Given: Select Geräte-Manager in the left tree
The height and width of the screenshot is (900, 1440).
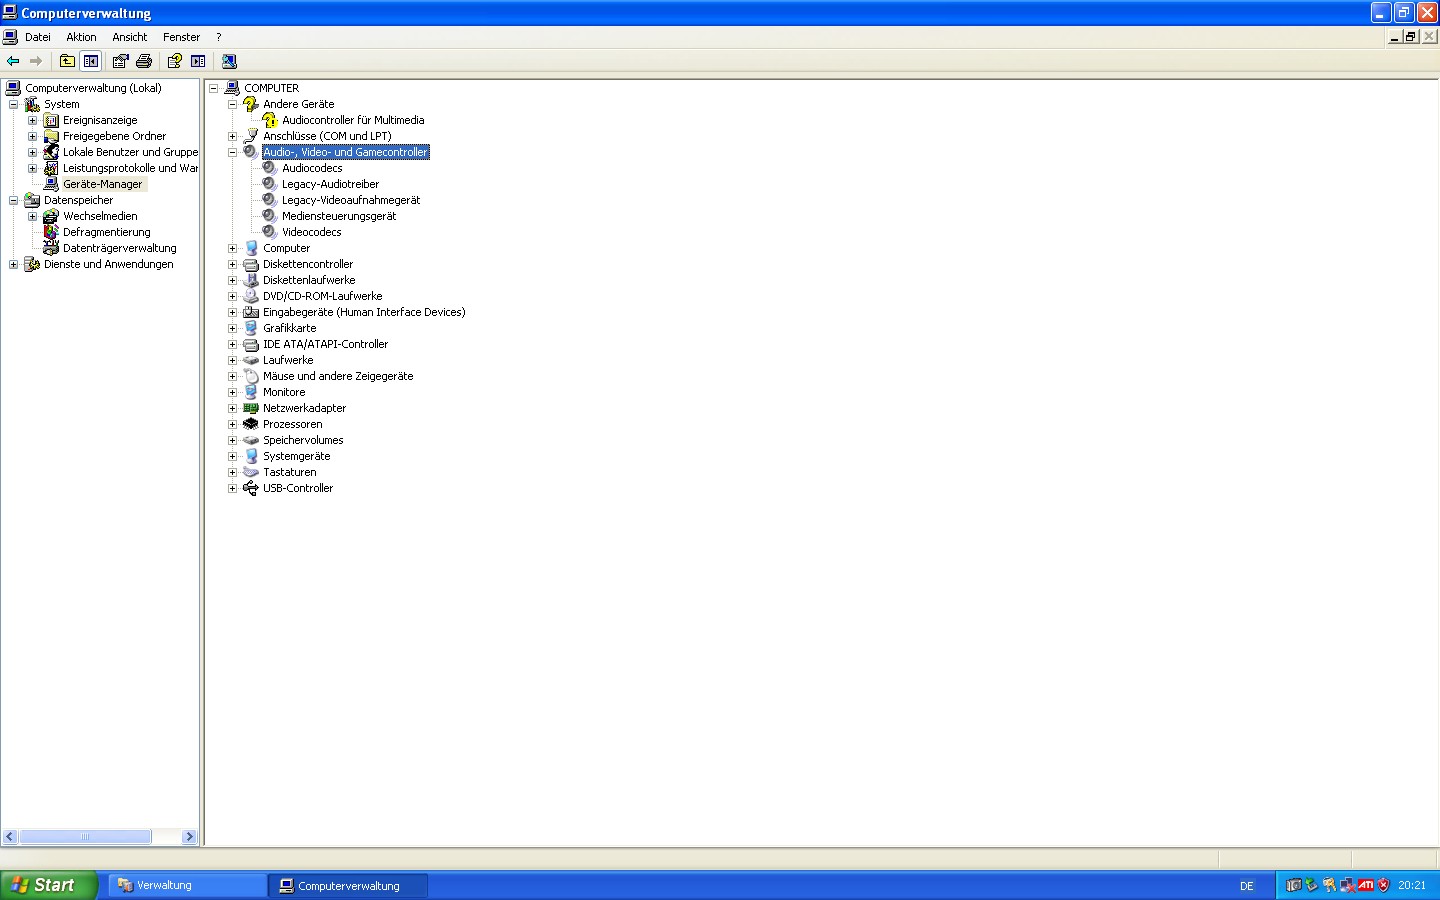Looking at the screenshot, I should (103, 184).
